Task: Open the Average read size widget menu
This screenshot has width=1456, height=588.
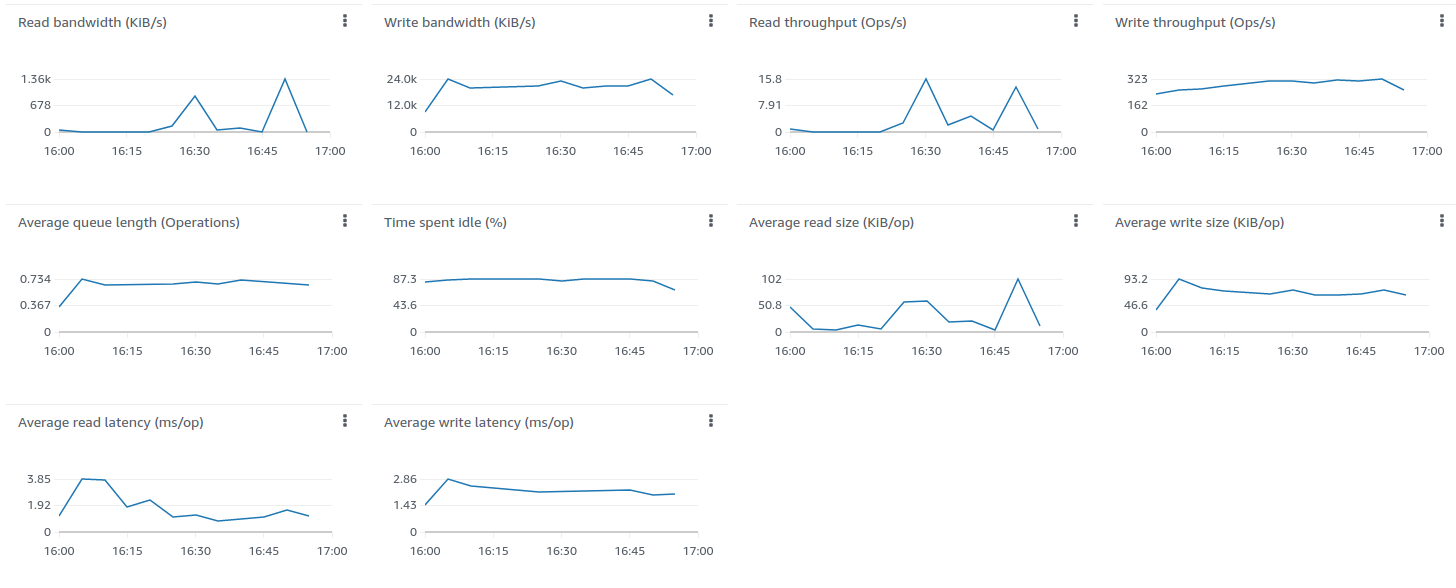Action: tap(1076, 221)
